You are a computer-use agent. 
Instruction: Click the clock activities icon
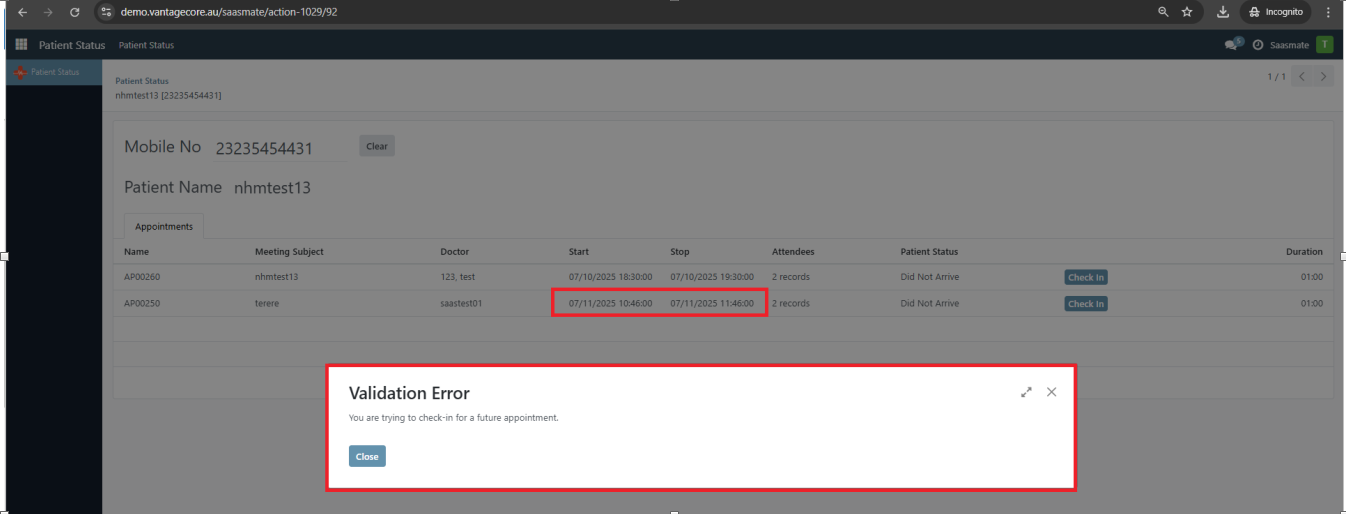tap(1258, 45)
